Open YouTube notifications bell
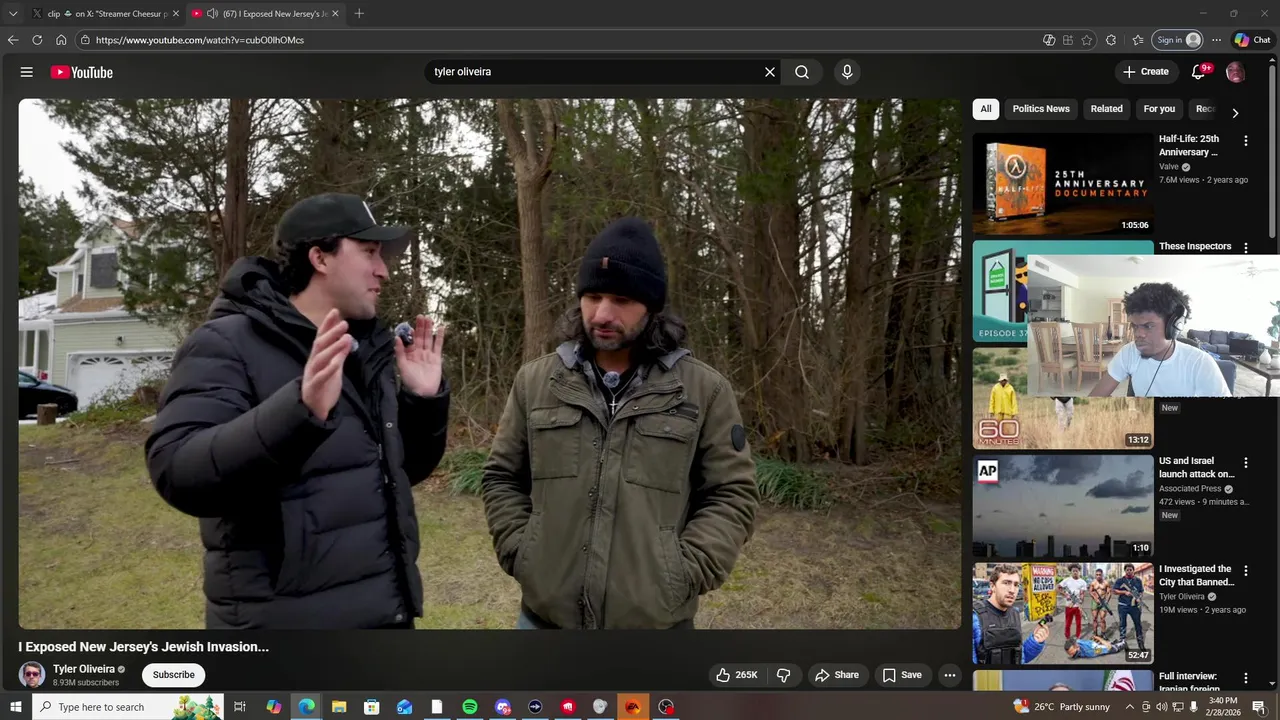 click(x=1199, y=72)
